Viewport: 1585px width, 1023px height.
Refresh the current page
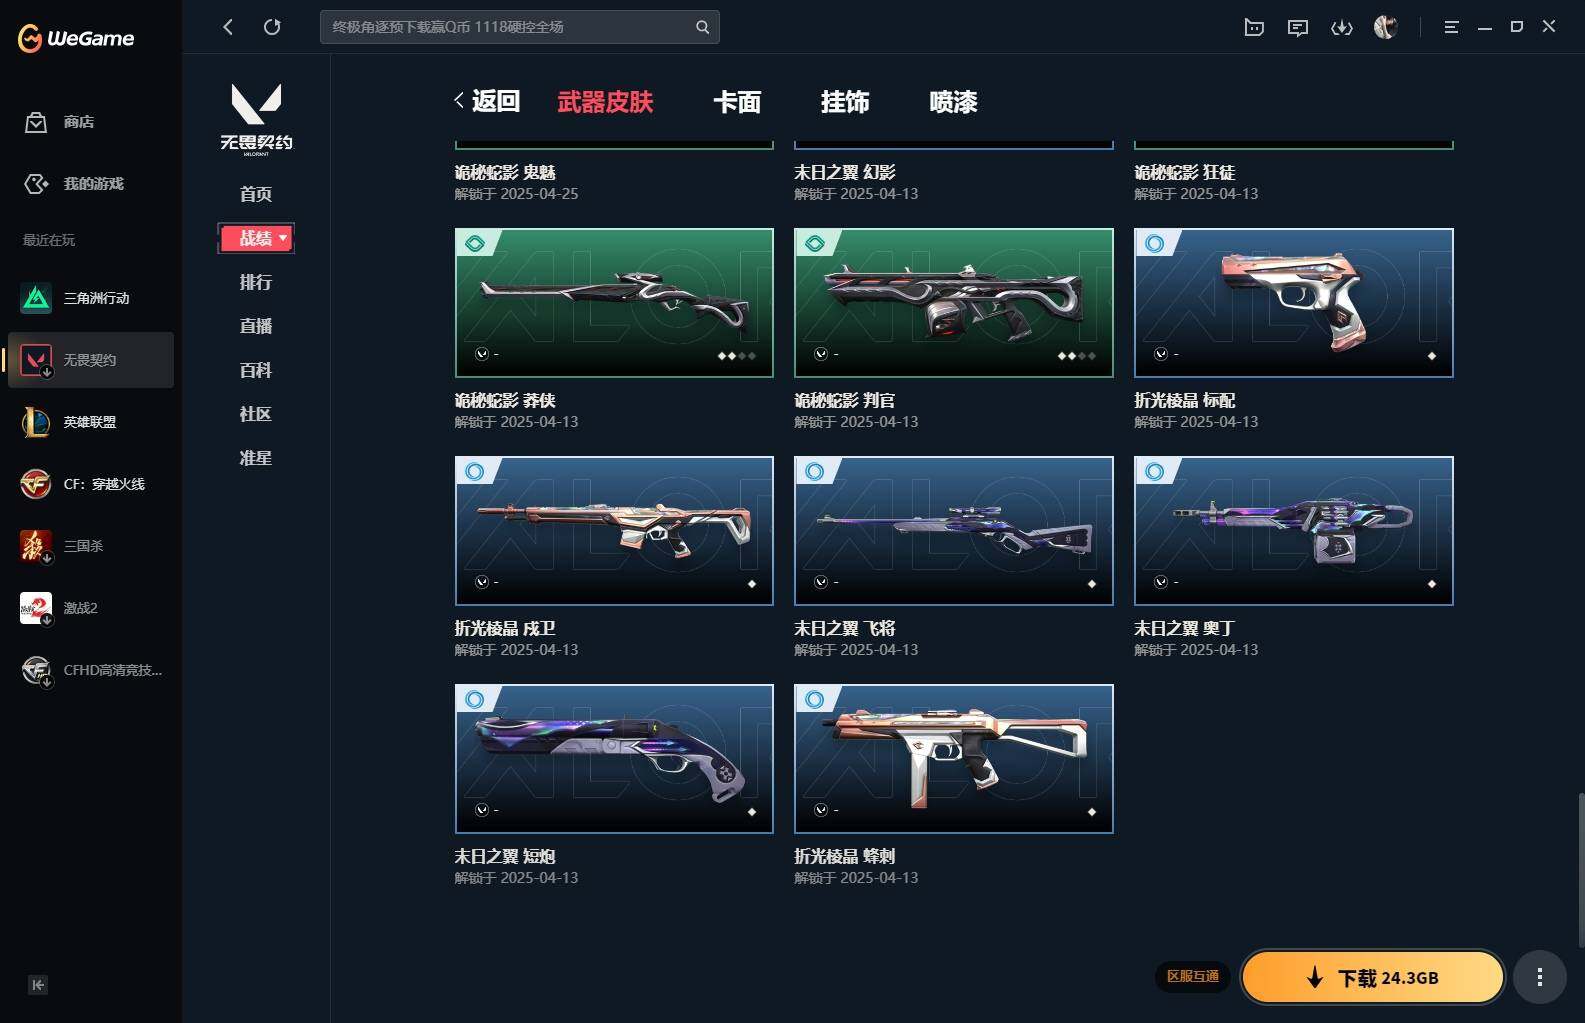[272, 27]
